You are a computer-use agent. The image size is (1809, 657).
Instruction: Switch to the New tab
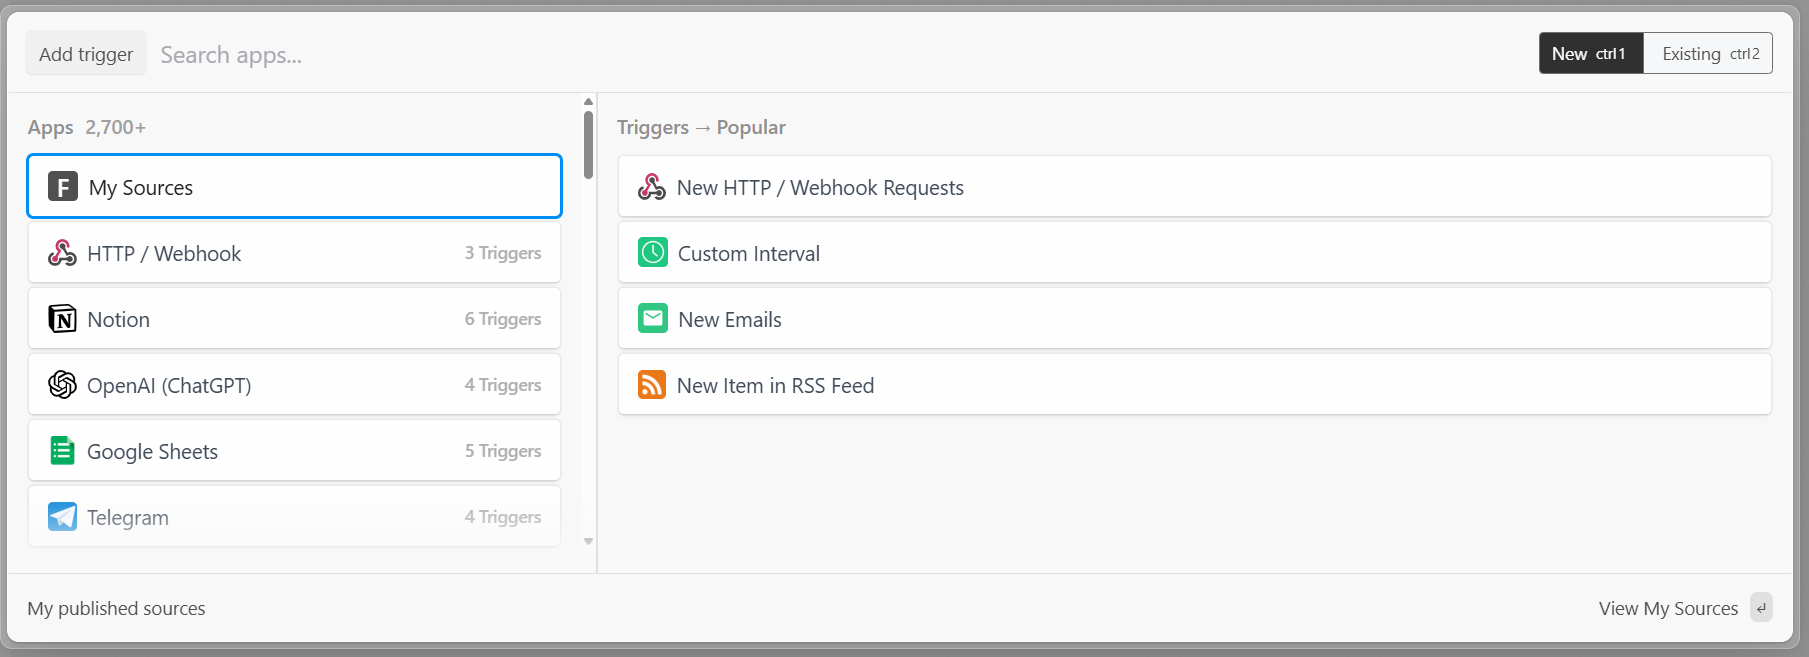point(1591,54)
